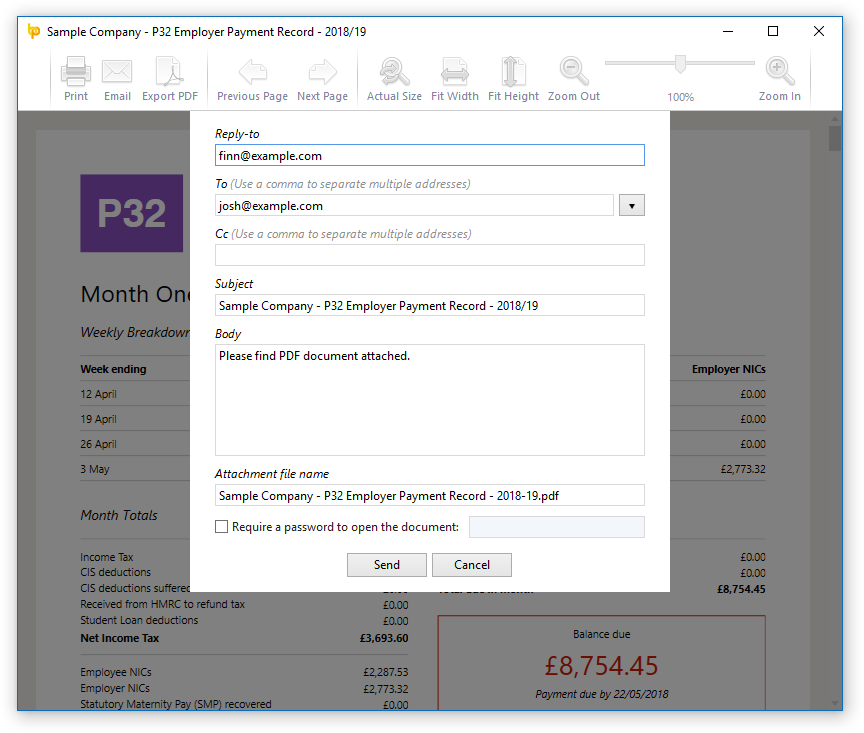Click the £2,773.32 value in 3 May row

point(743,469)
